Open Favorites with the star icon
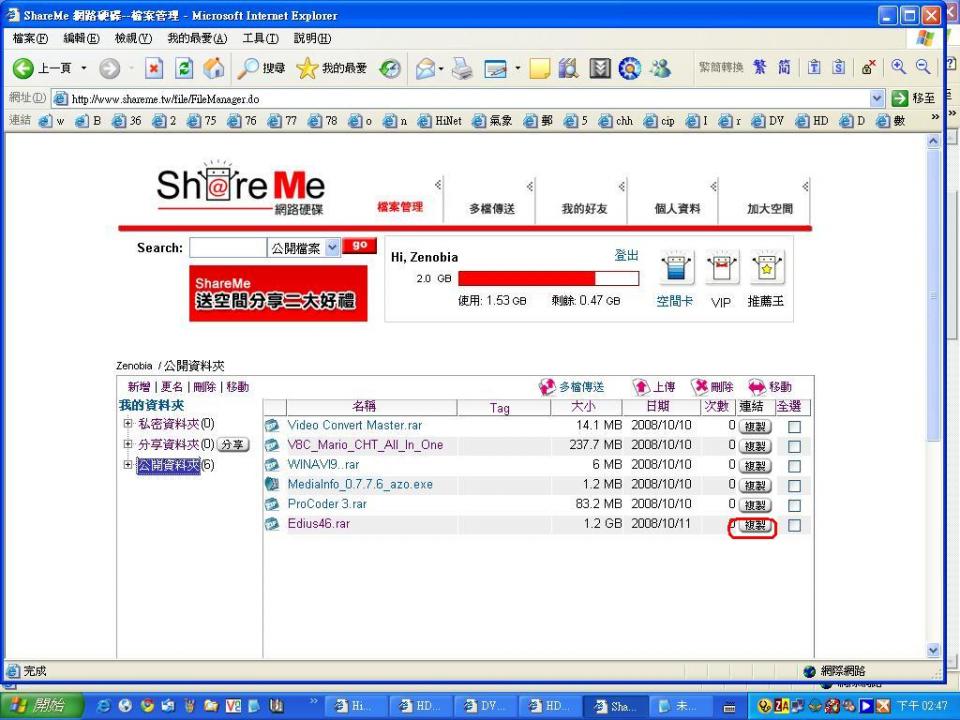 pyautogui.click(x=306, y=68)
